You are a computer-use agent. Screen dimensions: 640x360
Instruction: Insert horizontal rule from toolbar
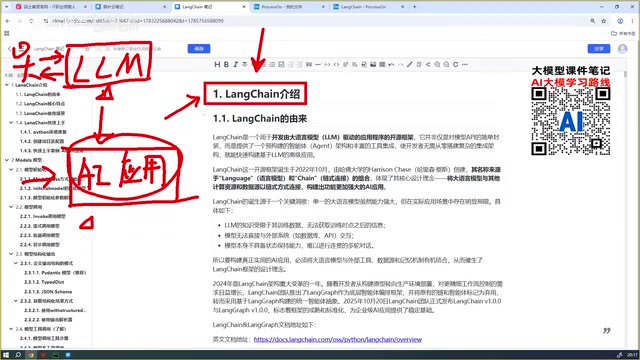point(318,64)
